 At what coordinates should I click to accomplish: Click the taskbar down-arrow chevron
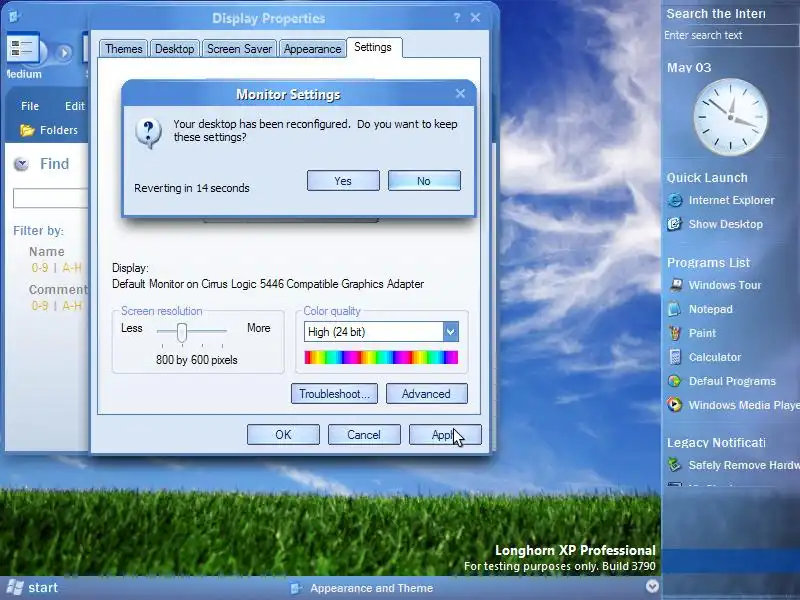[x=652, y=586]
